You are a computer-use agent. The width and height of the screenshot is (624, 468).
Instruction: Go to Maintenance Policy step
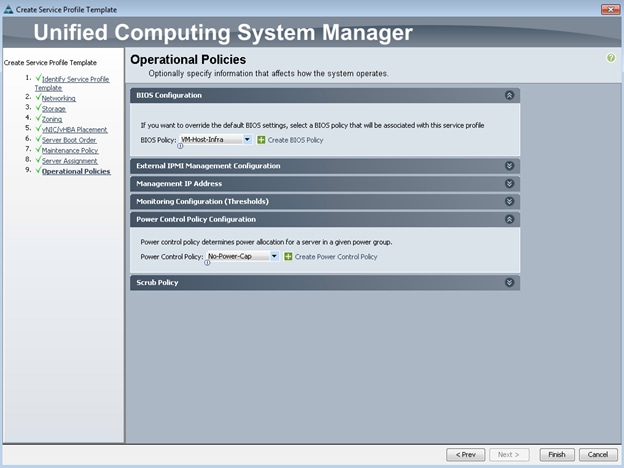click(70, 150)
